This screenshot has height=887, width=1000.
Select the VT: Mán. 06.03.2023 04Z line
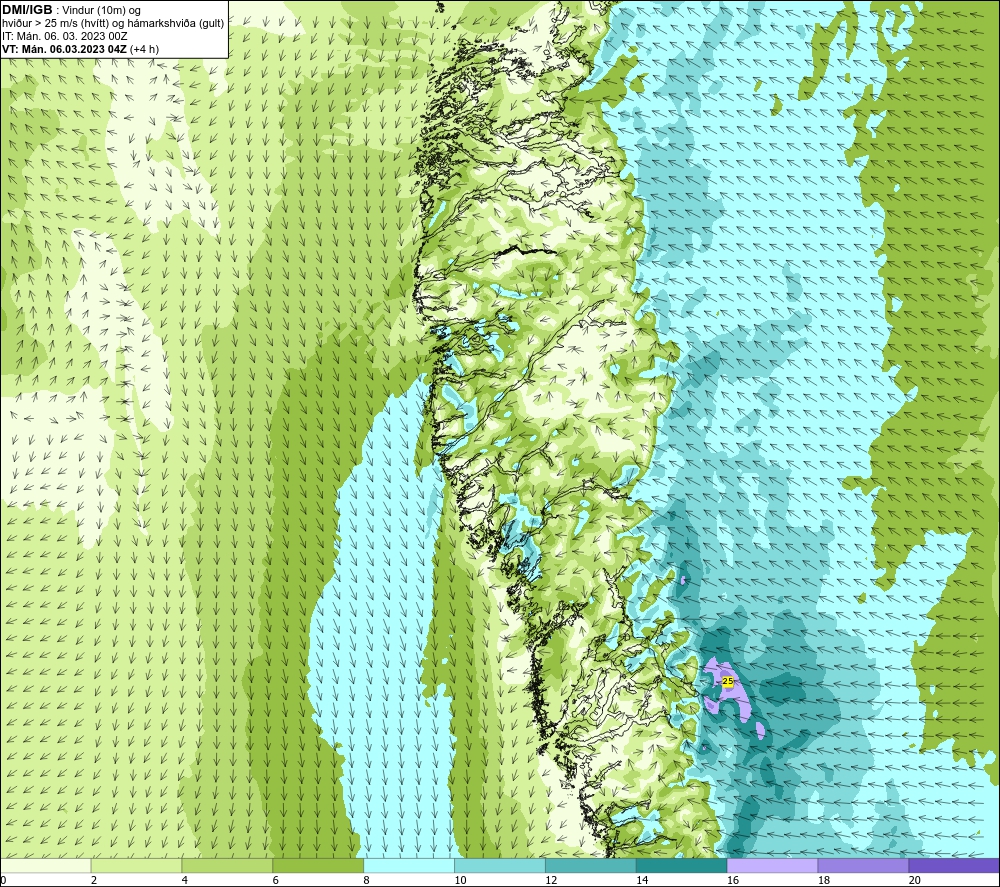[x=80, y=49]
